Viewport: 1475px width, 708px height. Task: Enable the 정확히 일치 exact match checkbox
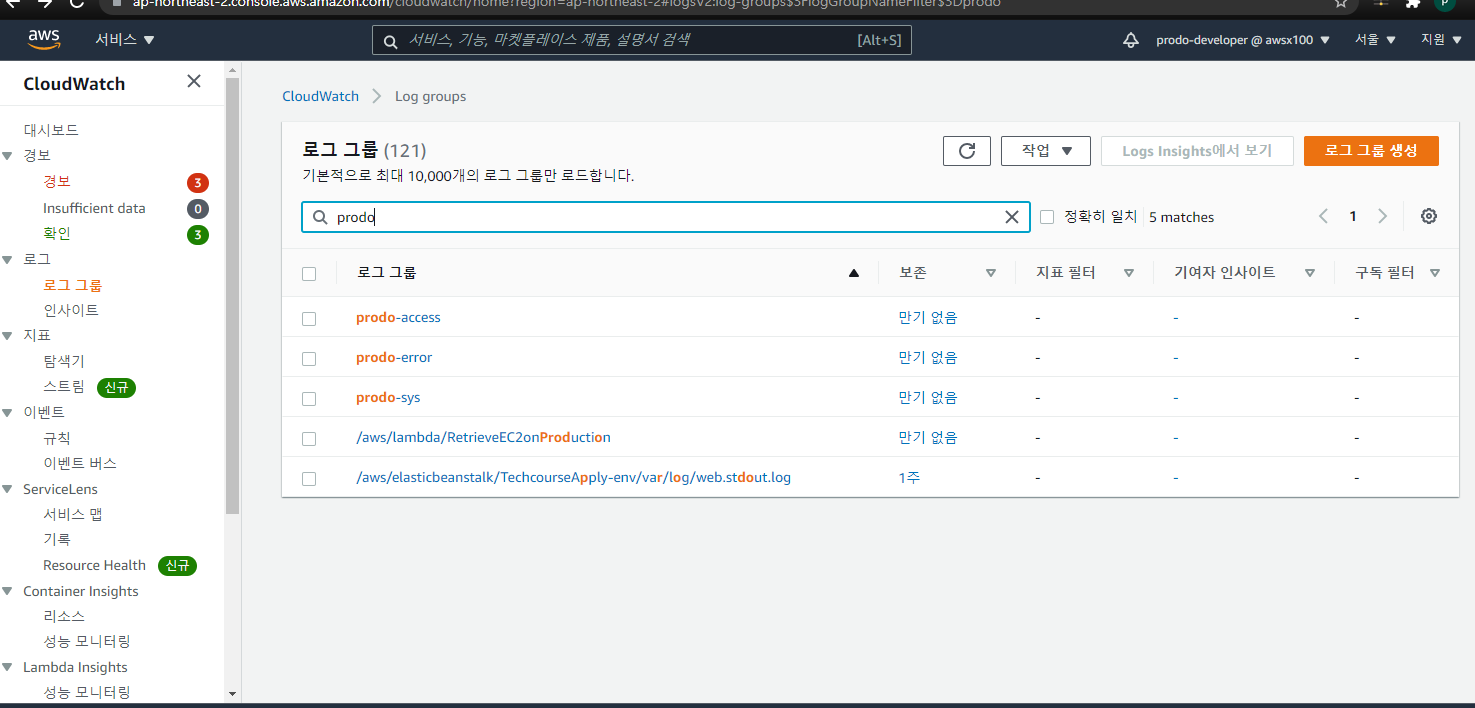[x=1047, y=217]
